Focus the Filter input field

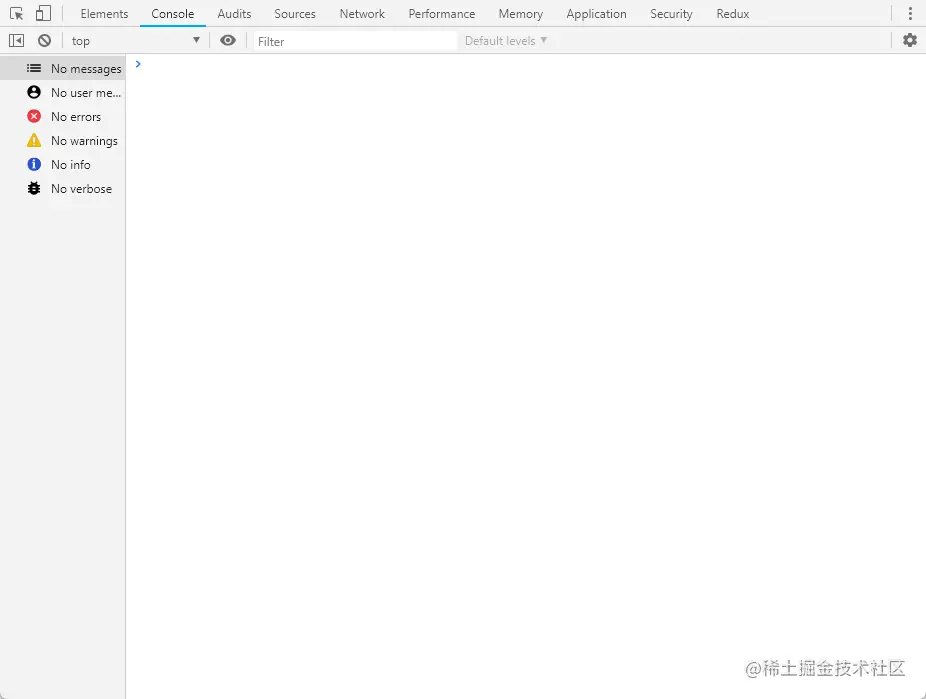(355, 41)
